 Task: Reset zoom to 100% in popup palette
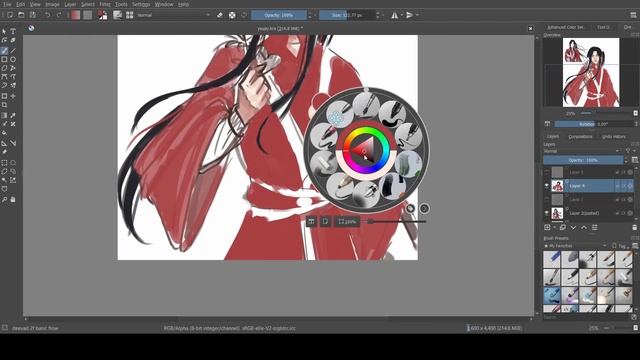347,222
